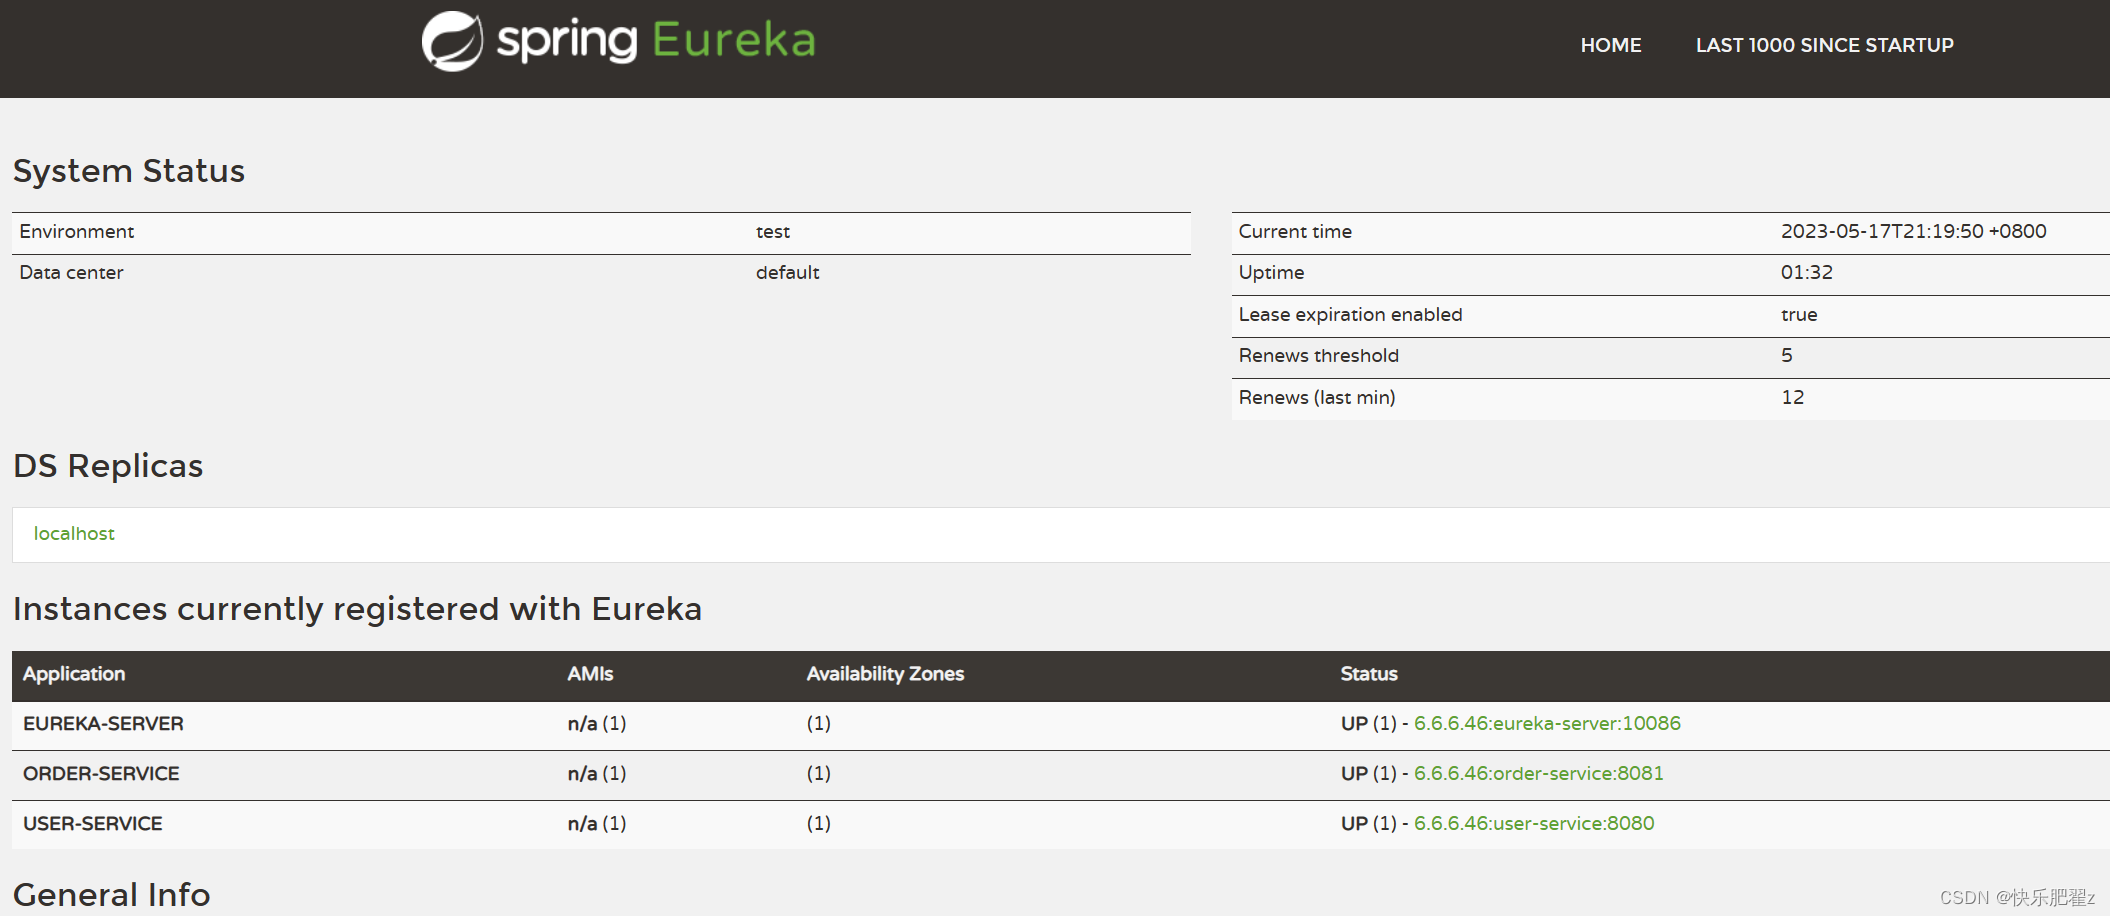This screenshot has height=916, width=2110.
Task: Open LAST 1000 SINCE STARTUP view
Action: pyautogui.click(x=1824, y=45)
